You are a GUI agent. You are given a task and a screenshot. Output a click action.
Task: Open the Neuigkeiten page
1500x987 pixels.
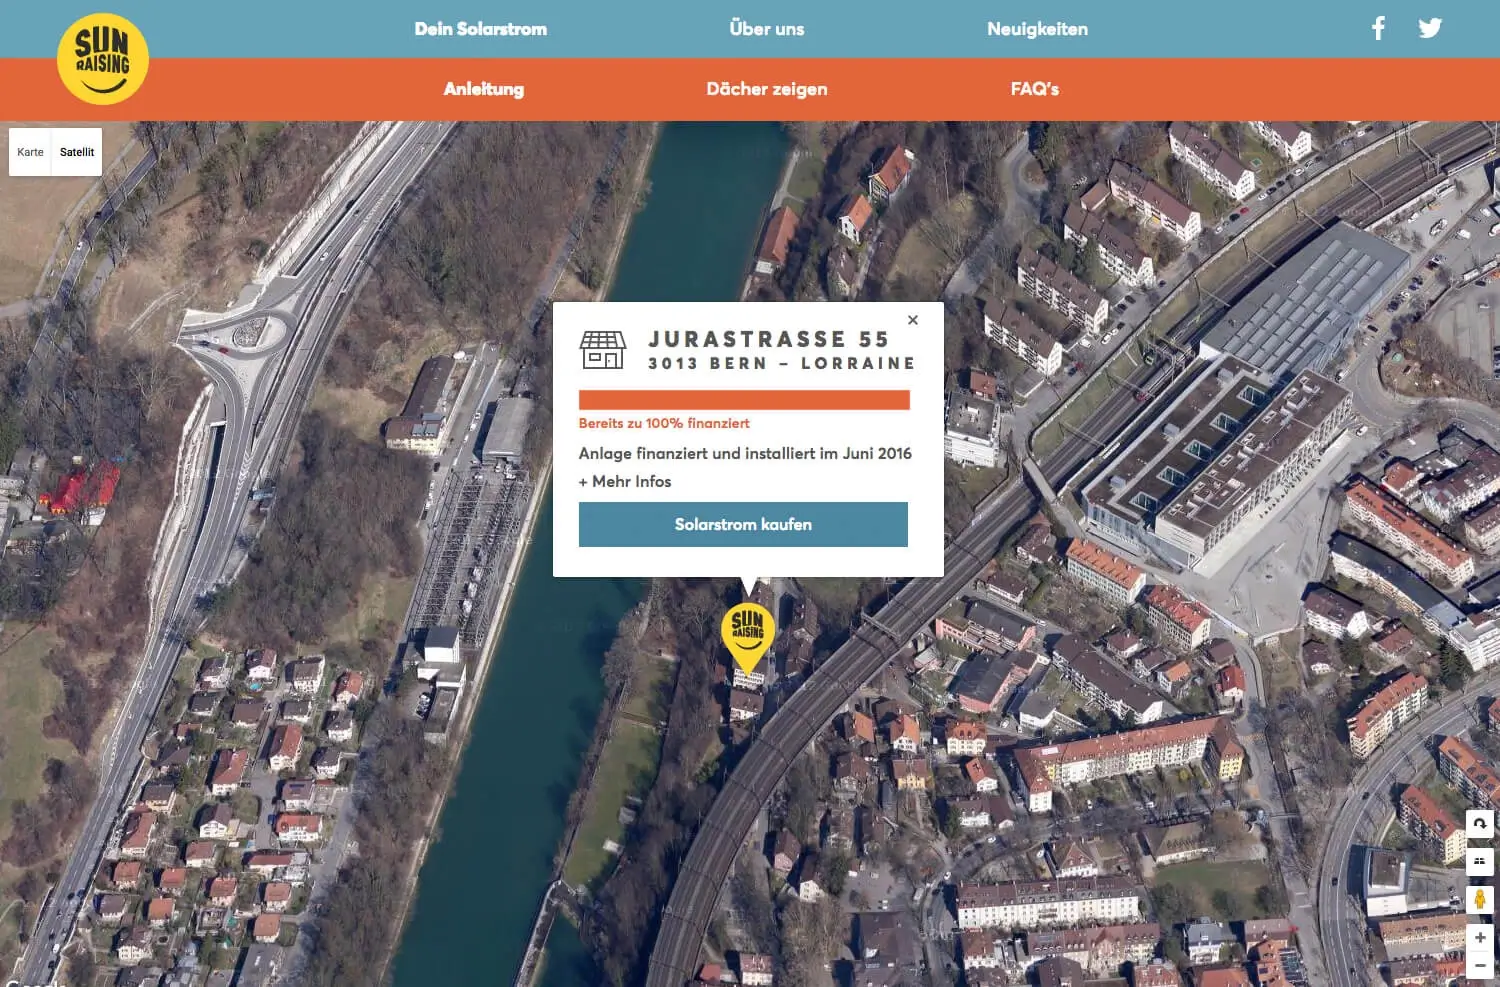(x=1037, y=29)
